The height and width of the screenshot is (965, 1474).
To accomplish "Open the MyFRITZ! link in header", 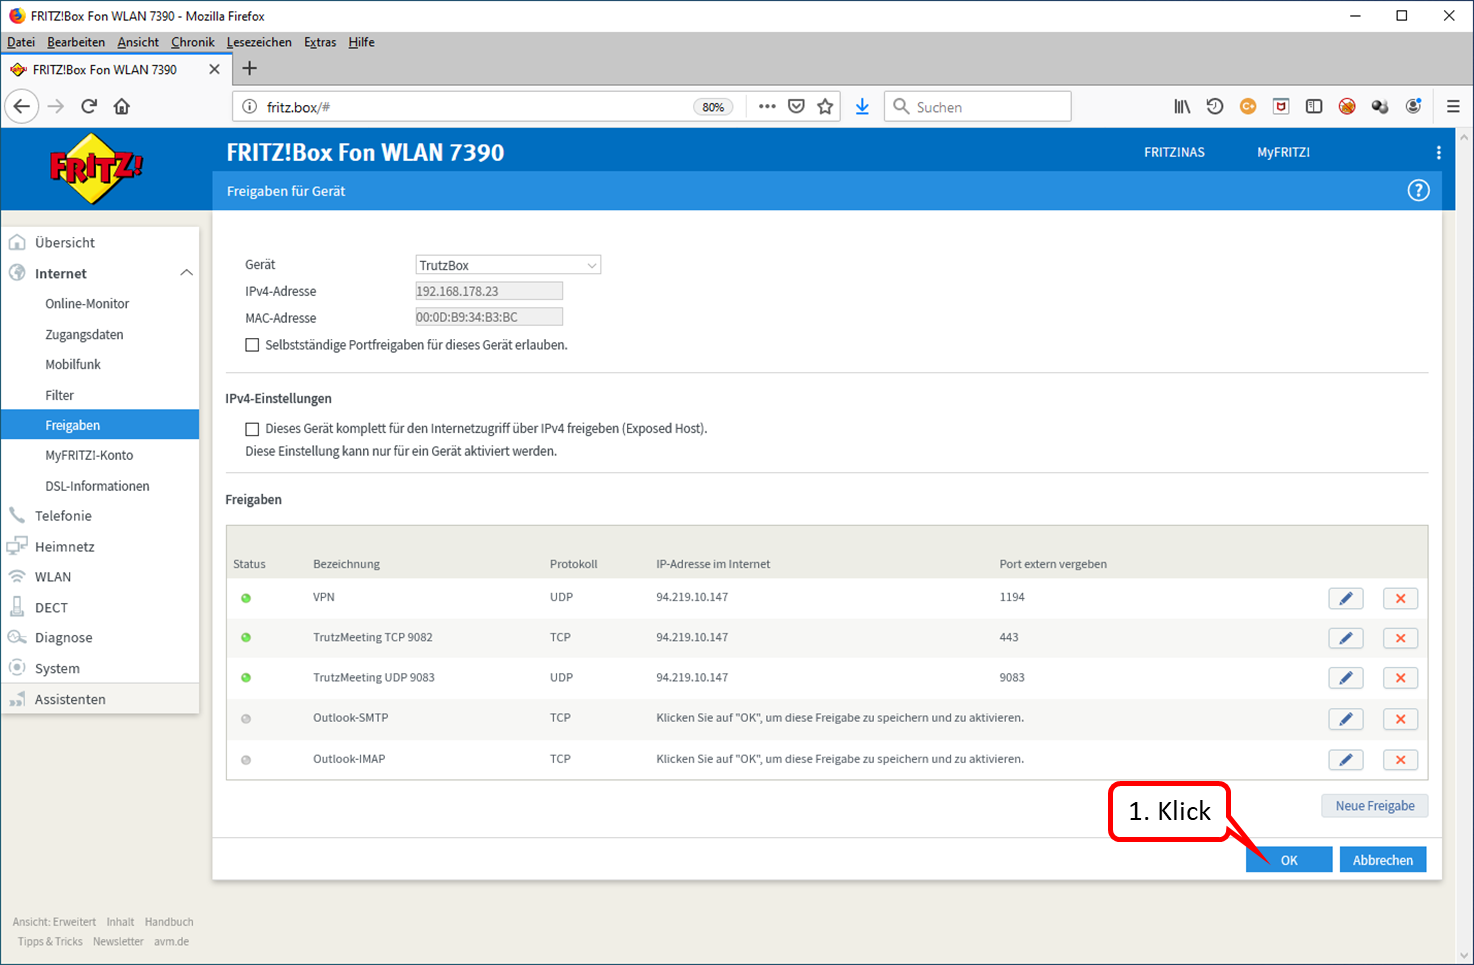I will coord(1283,152).
